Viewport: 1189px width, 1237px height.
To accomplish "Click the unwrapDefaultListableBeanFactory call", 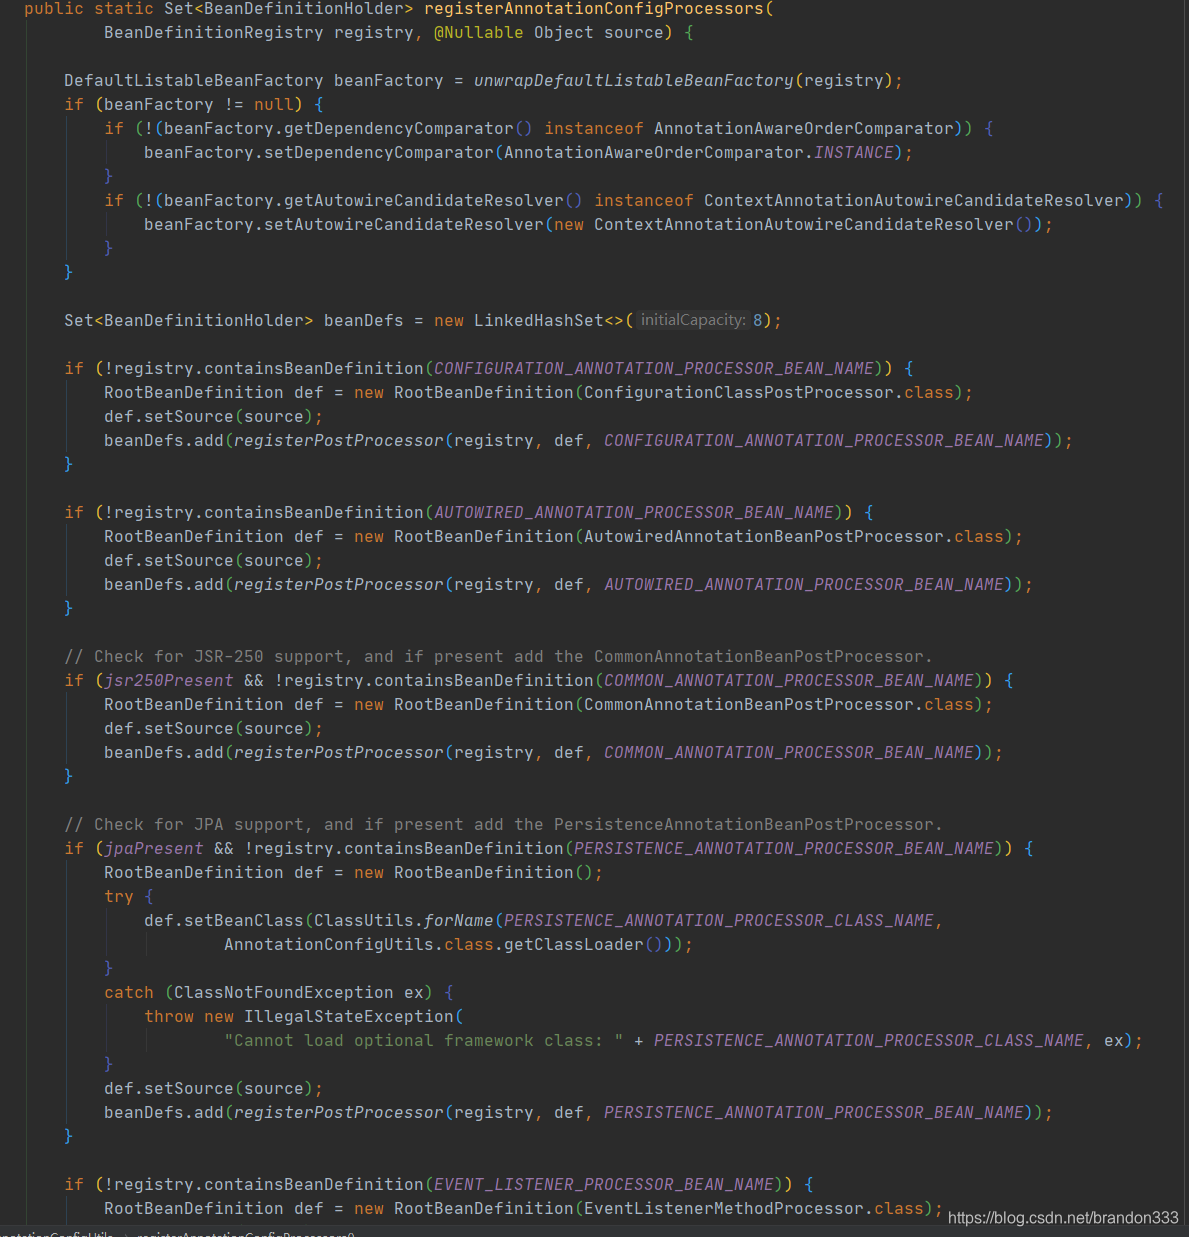I will pyautogui.click(x=634, y=81).
